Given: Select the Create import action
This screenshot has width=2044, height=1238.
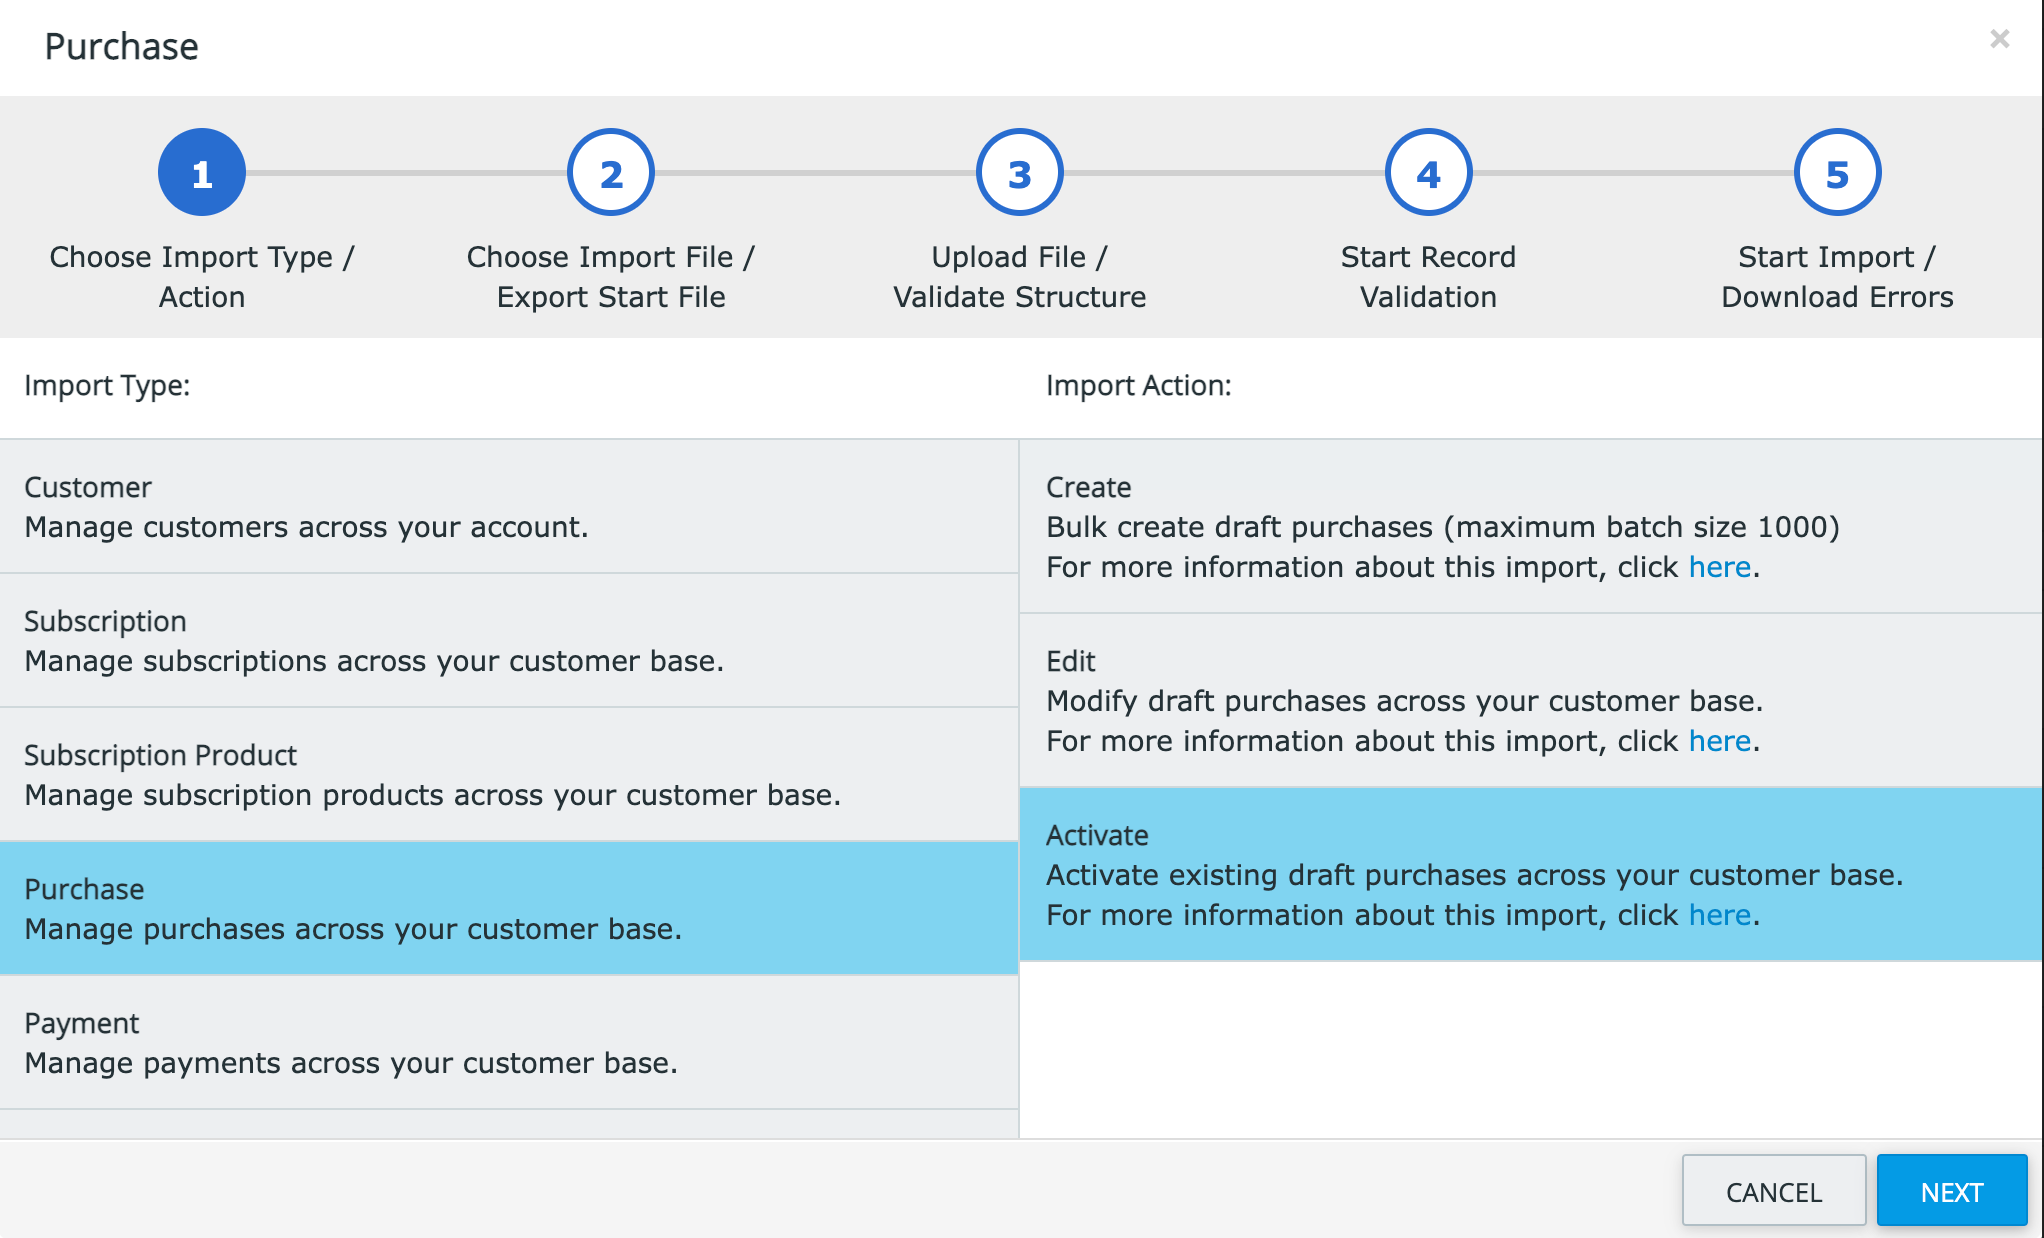Looking at the screenshot, I should [1531, 527].
